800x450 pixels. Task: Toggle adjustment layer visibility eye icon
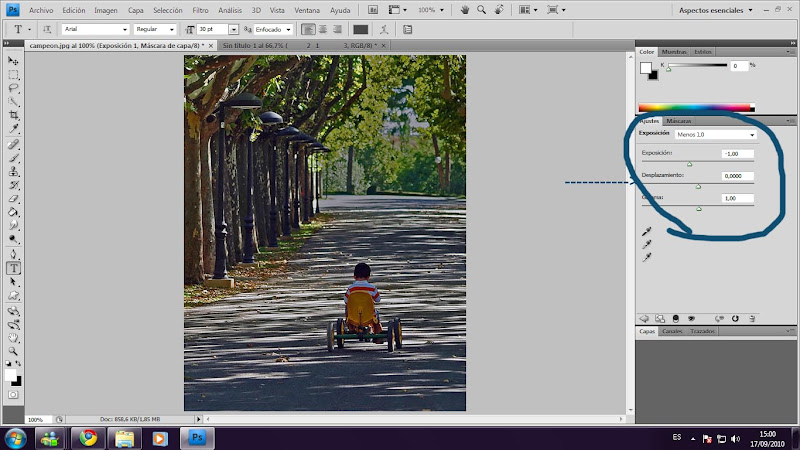689,318
